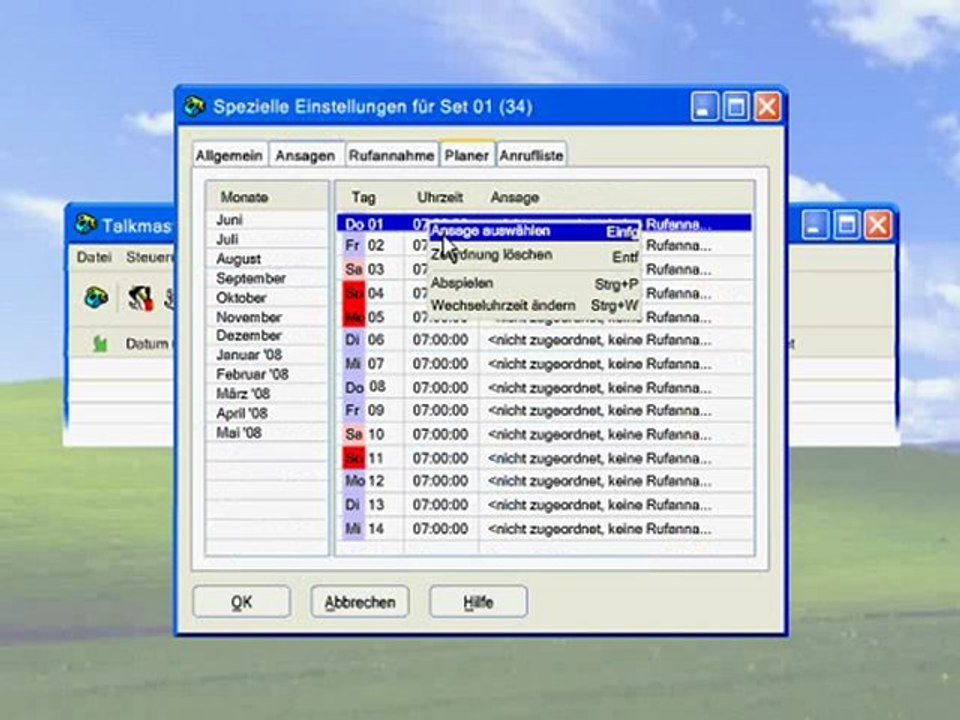Click the Abbrechen button
Screen dimensions: 960x720
(360, 602)
